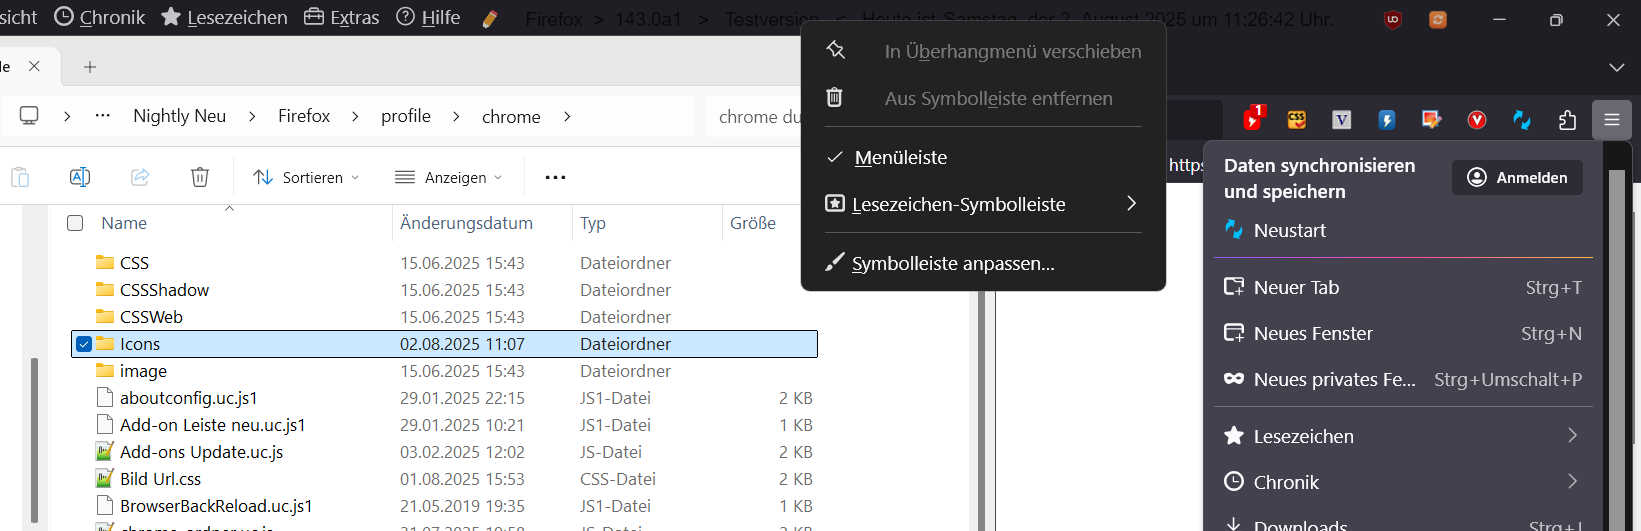1641x531 pixels.
Task: Click the uBlock Origin shield icon
Action: (x=1392, y=19)
